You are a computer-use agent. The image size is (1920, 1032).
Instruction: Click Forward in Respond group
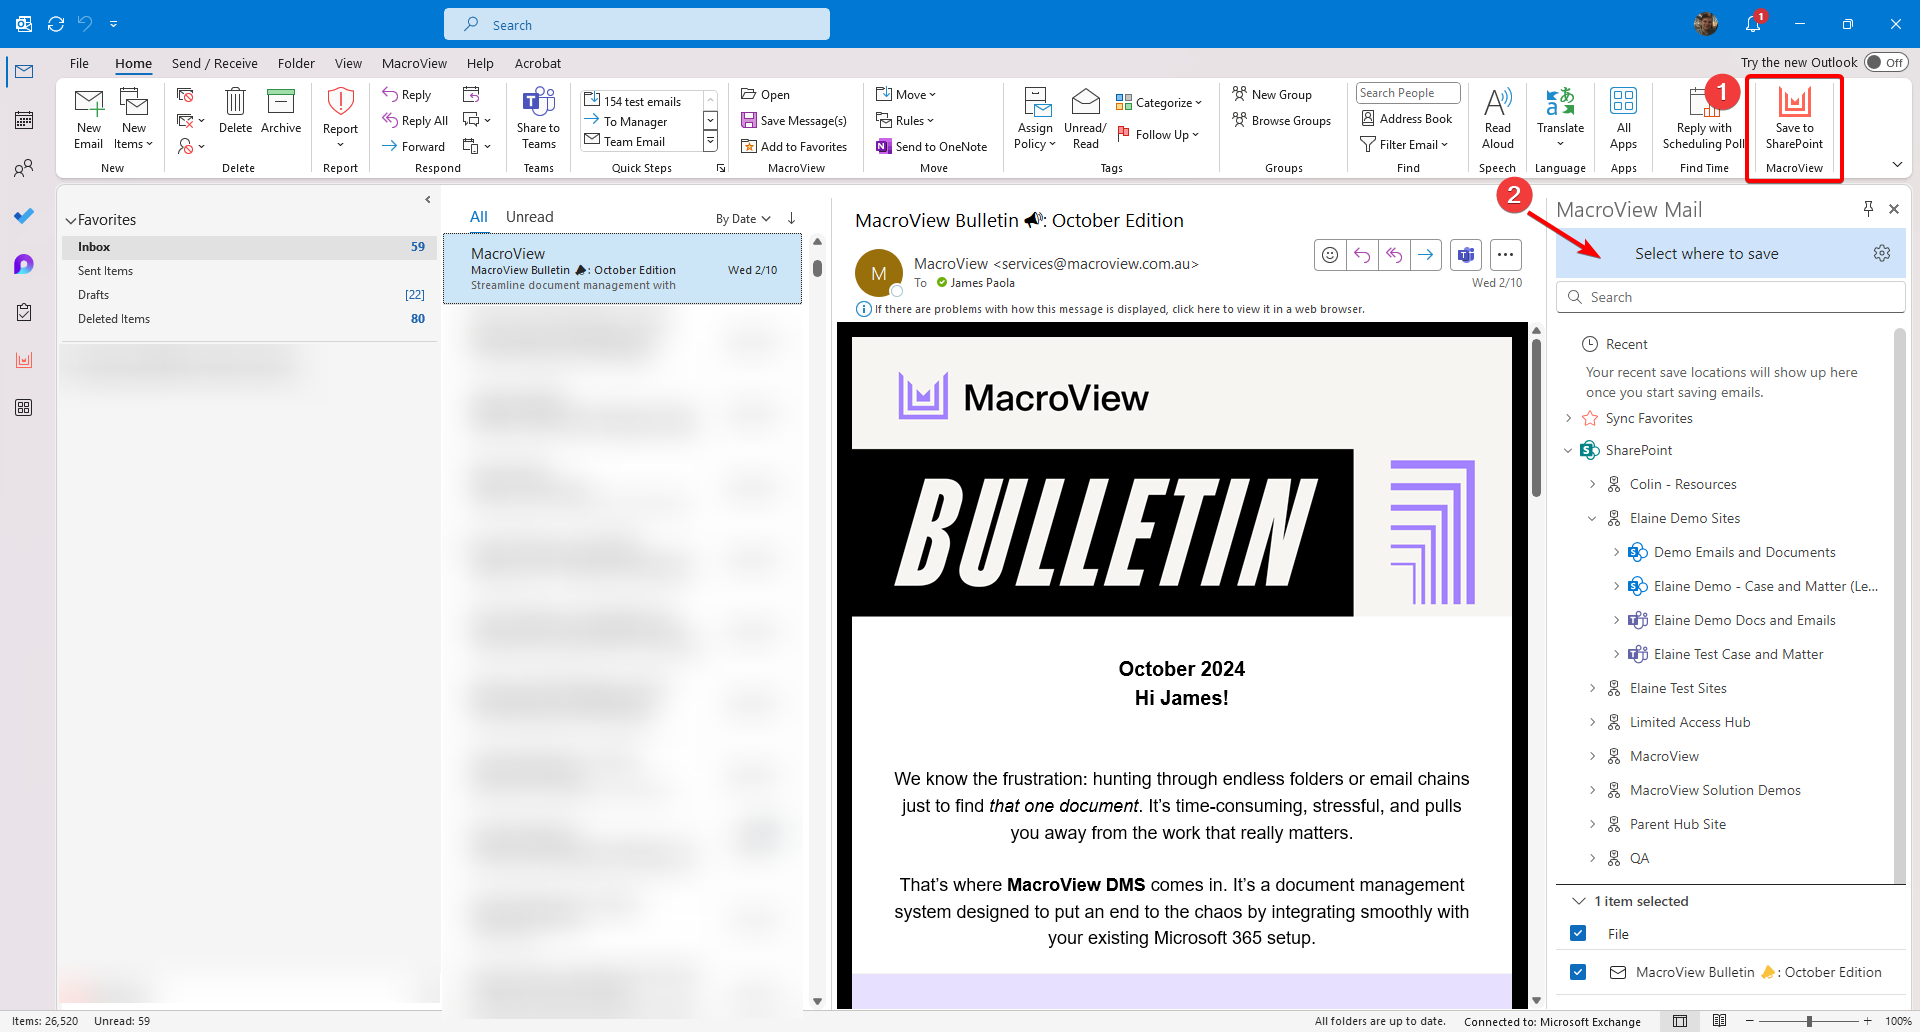click(x=414, y=146)
